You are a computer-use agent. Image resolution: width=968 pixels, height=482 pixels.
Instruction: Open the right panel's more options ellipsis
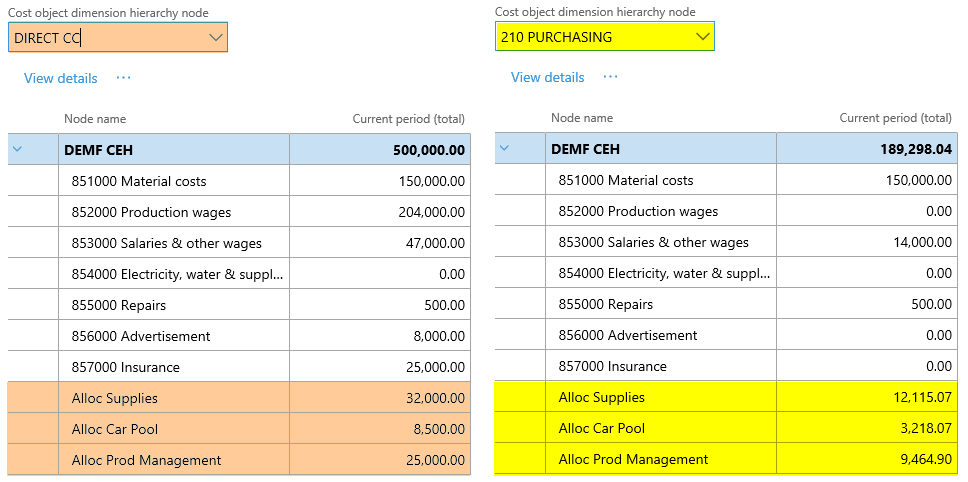point(610,77)
